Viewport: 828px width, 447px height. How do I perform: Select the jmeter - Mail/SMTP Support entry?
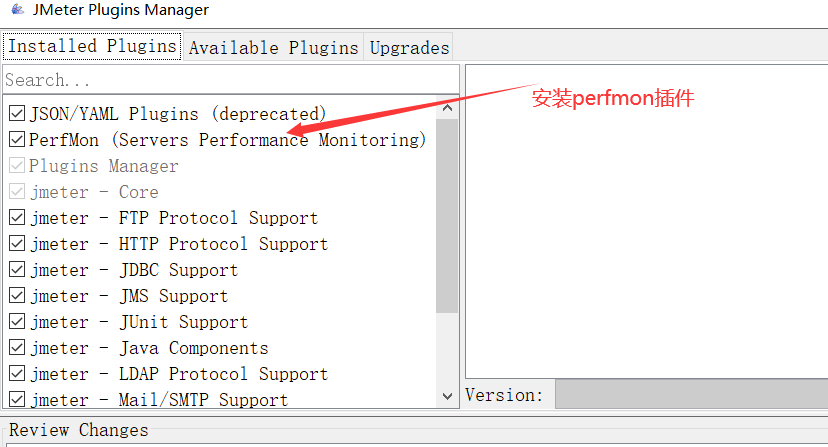point(158,400)
